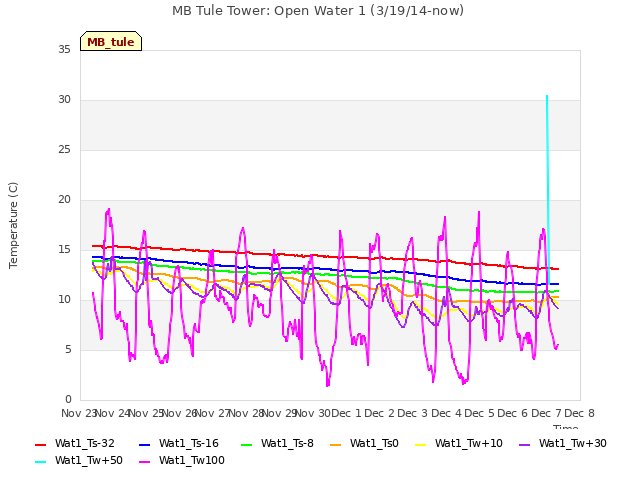640x480 pixels.
Task: Click the 20 y-axis tick label
Action: [x=64, y=200]
